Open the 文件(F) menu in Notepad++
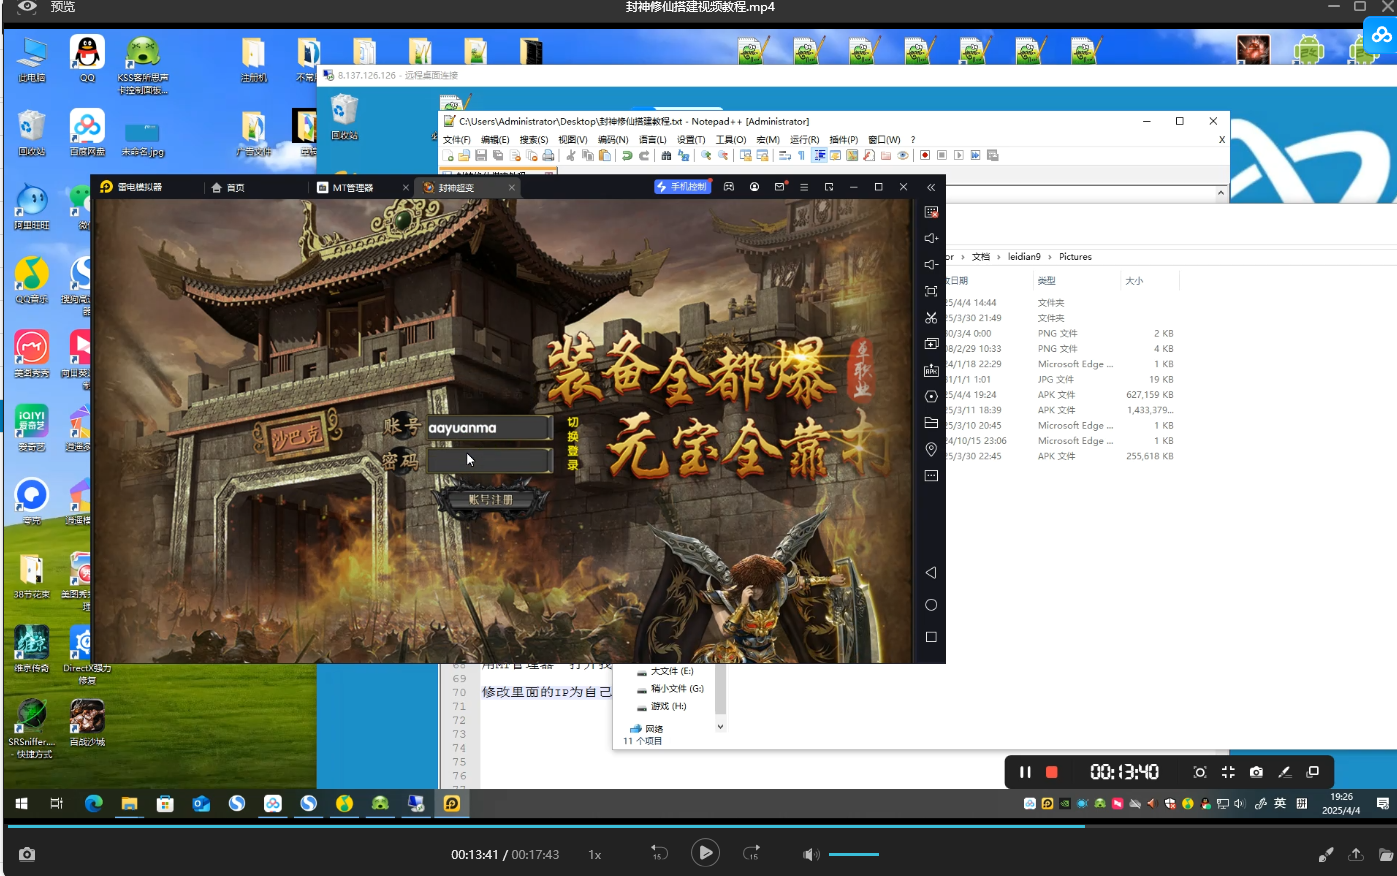The image size is (1397, 876). (x=456, y=140)
